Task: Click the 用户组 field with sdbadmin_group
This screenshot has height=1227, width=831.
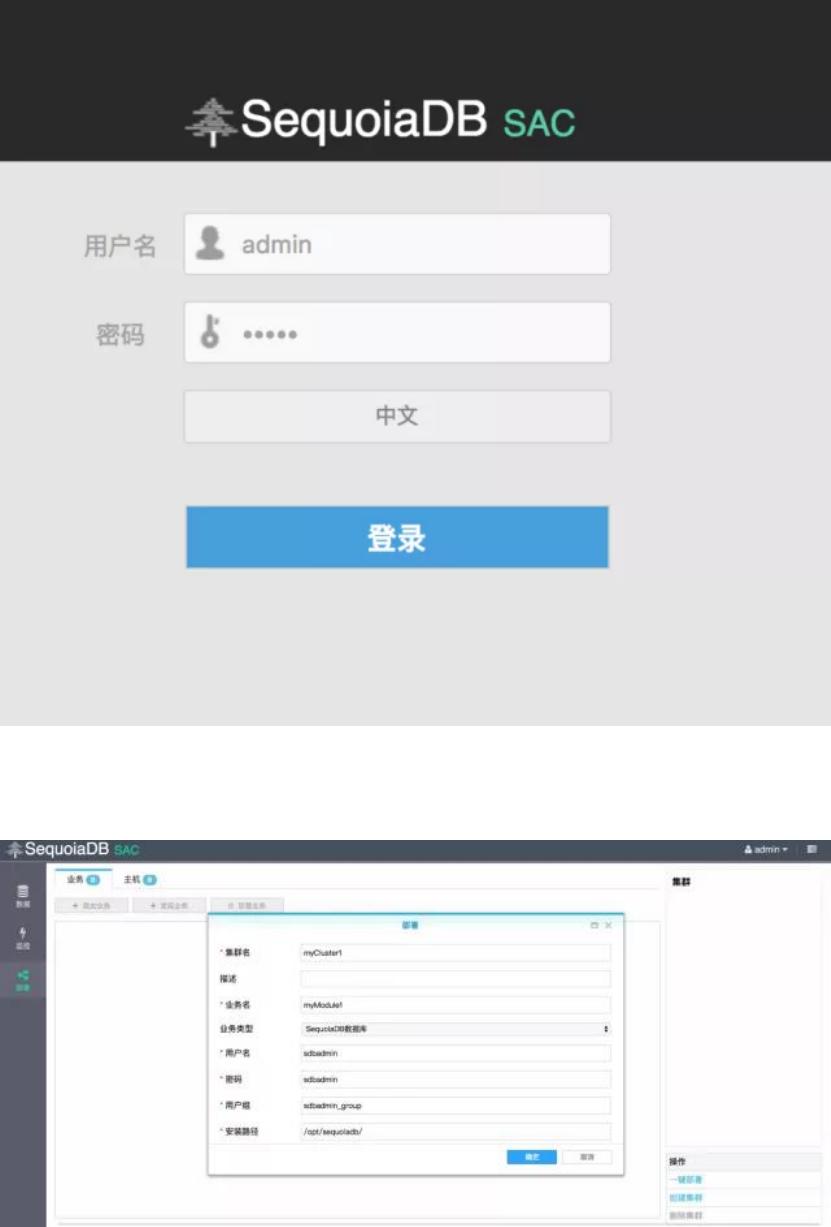Action: tap(455, 1105)
